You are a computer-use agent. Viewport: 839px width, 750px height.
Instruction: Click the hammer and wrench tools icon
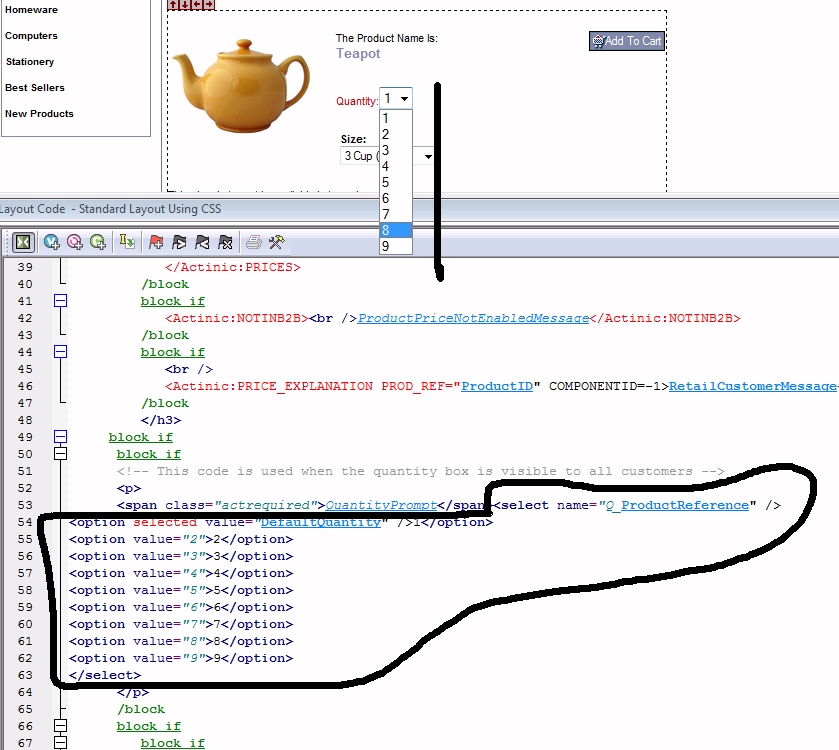click(277, 242)
